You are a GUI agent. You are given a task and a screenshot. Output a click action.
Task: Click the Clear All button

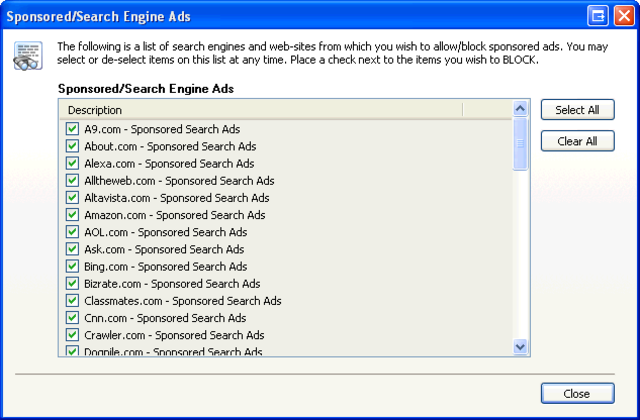[578, 141]
